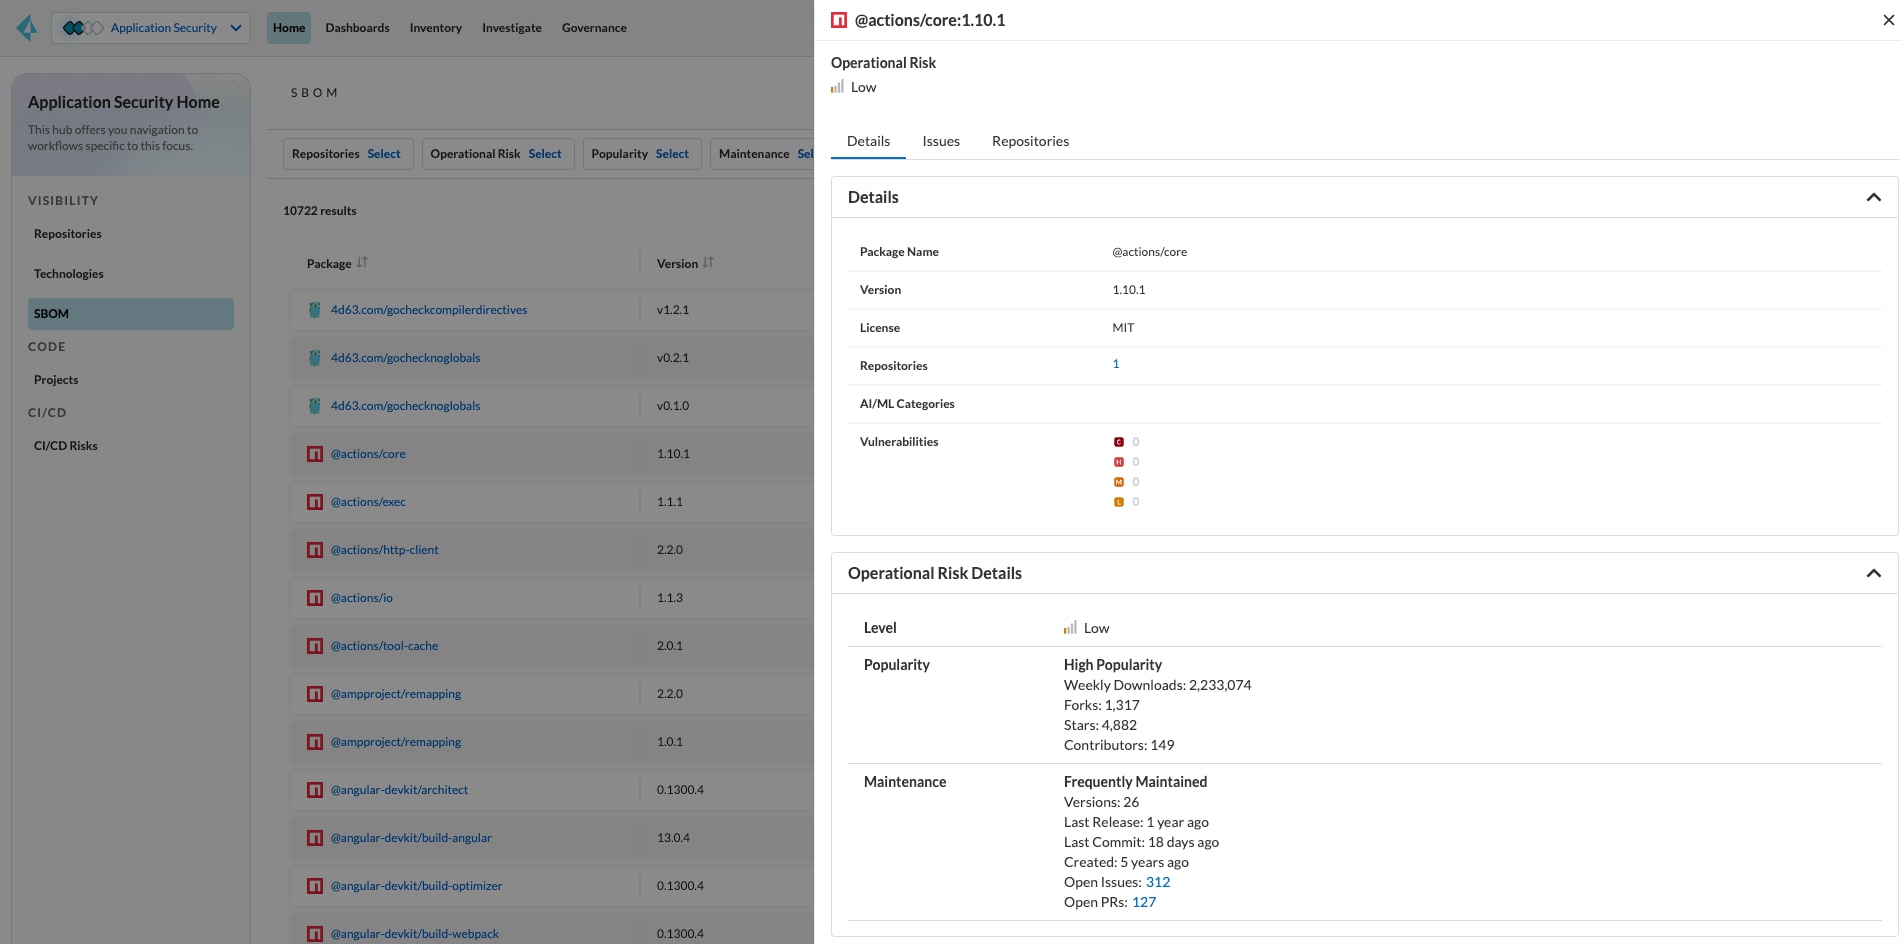Click the Go gopher icon for gocheckcompilerdirectives

[x=315, y=310]
